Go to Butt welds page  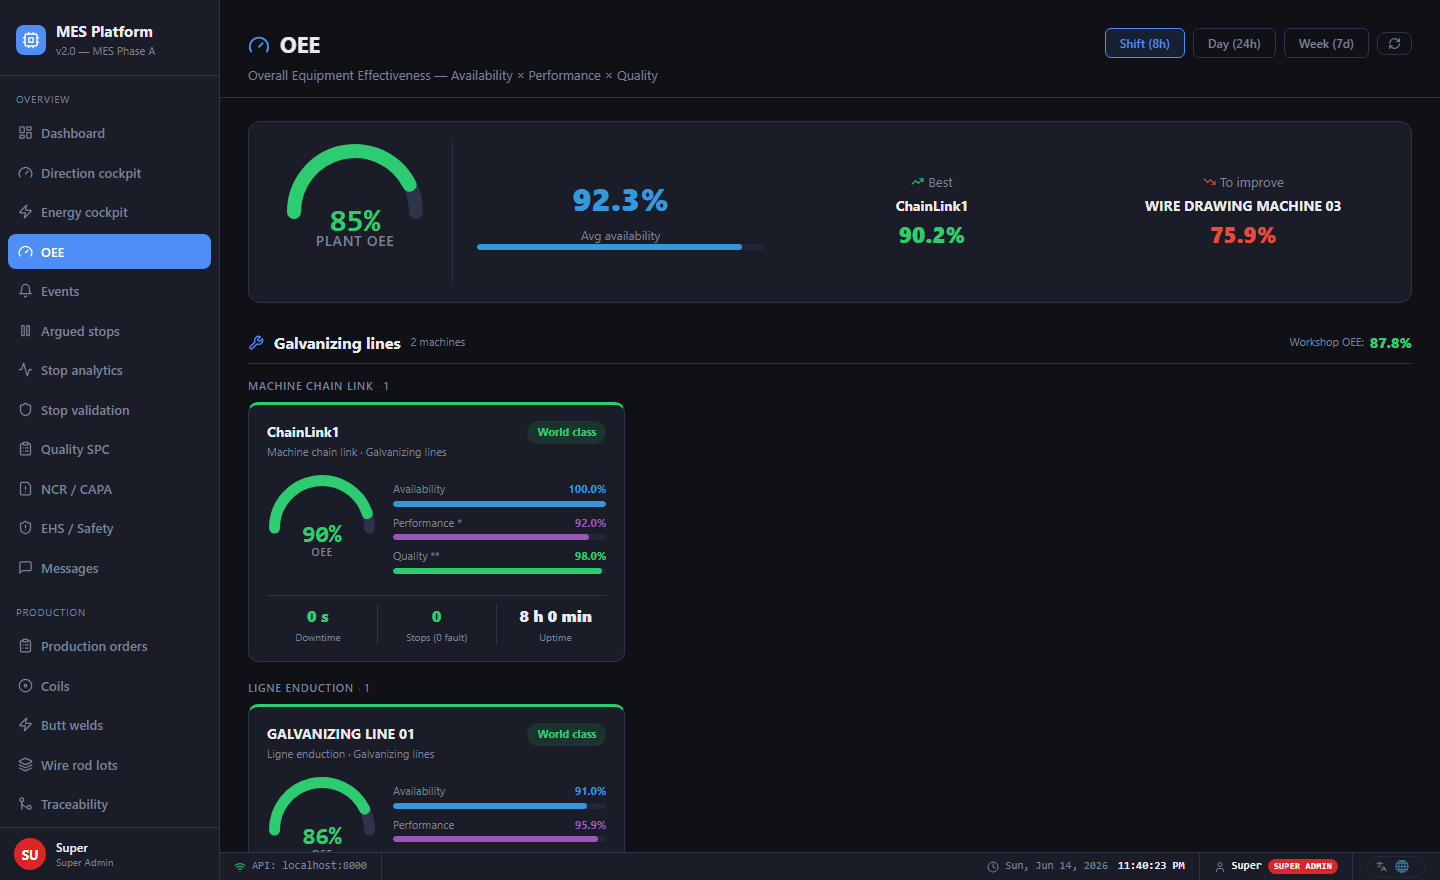pos(109,725)
